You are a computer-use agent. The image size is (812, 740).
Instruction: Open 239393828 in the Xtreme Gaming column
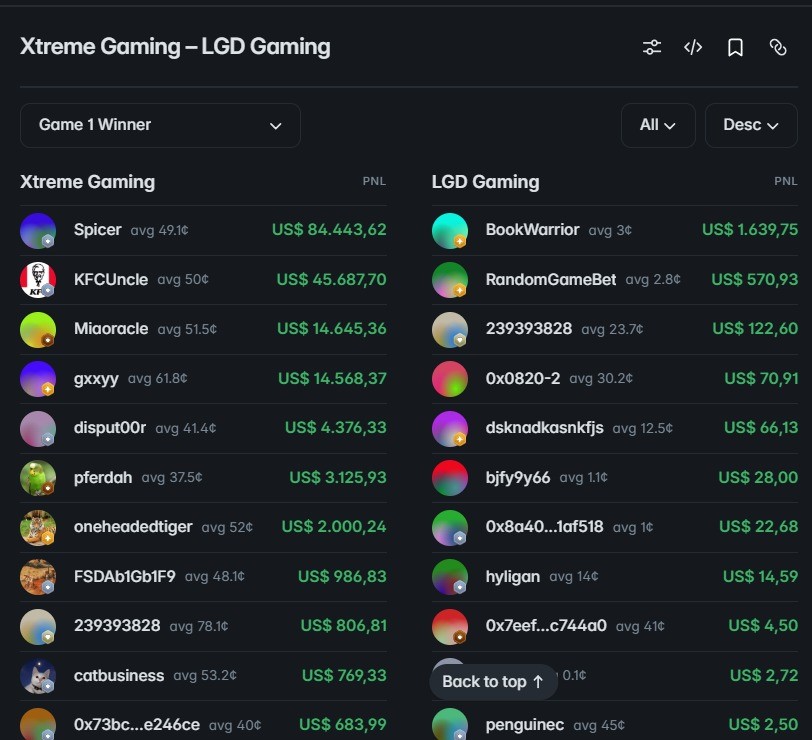point(117,626)
